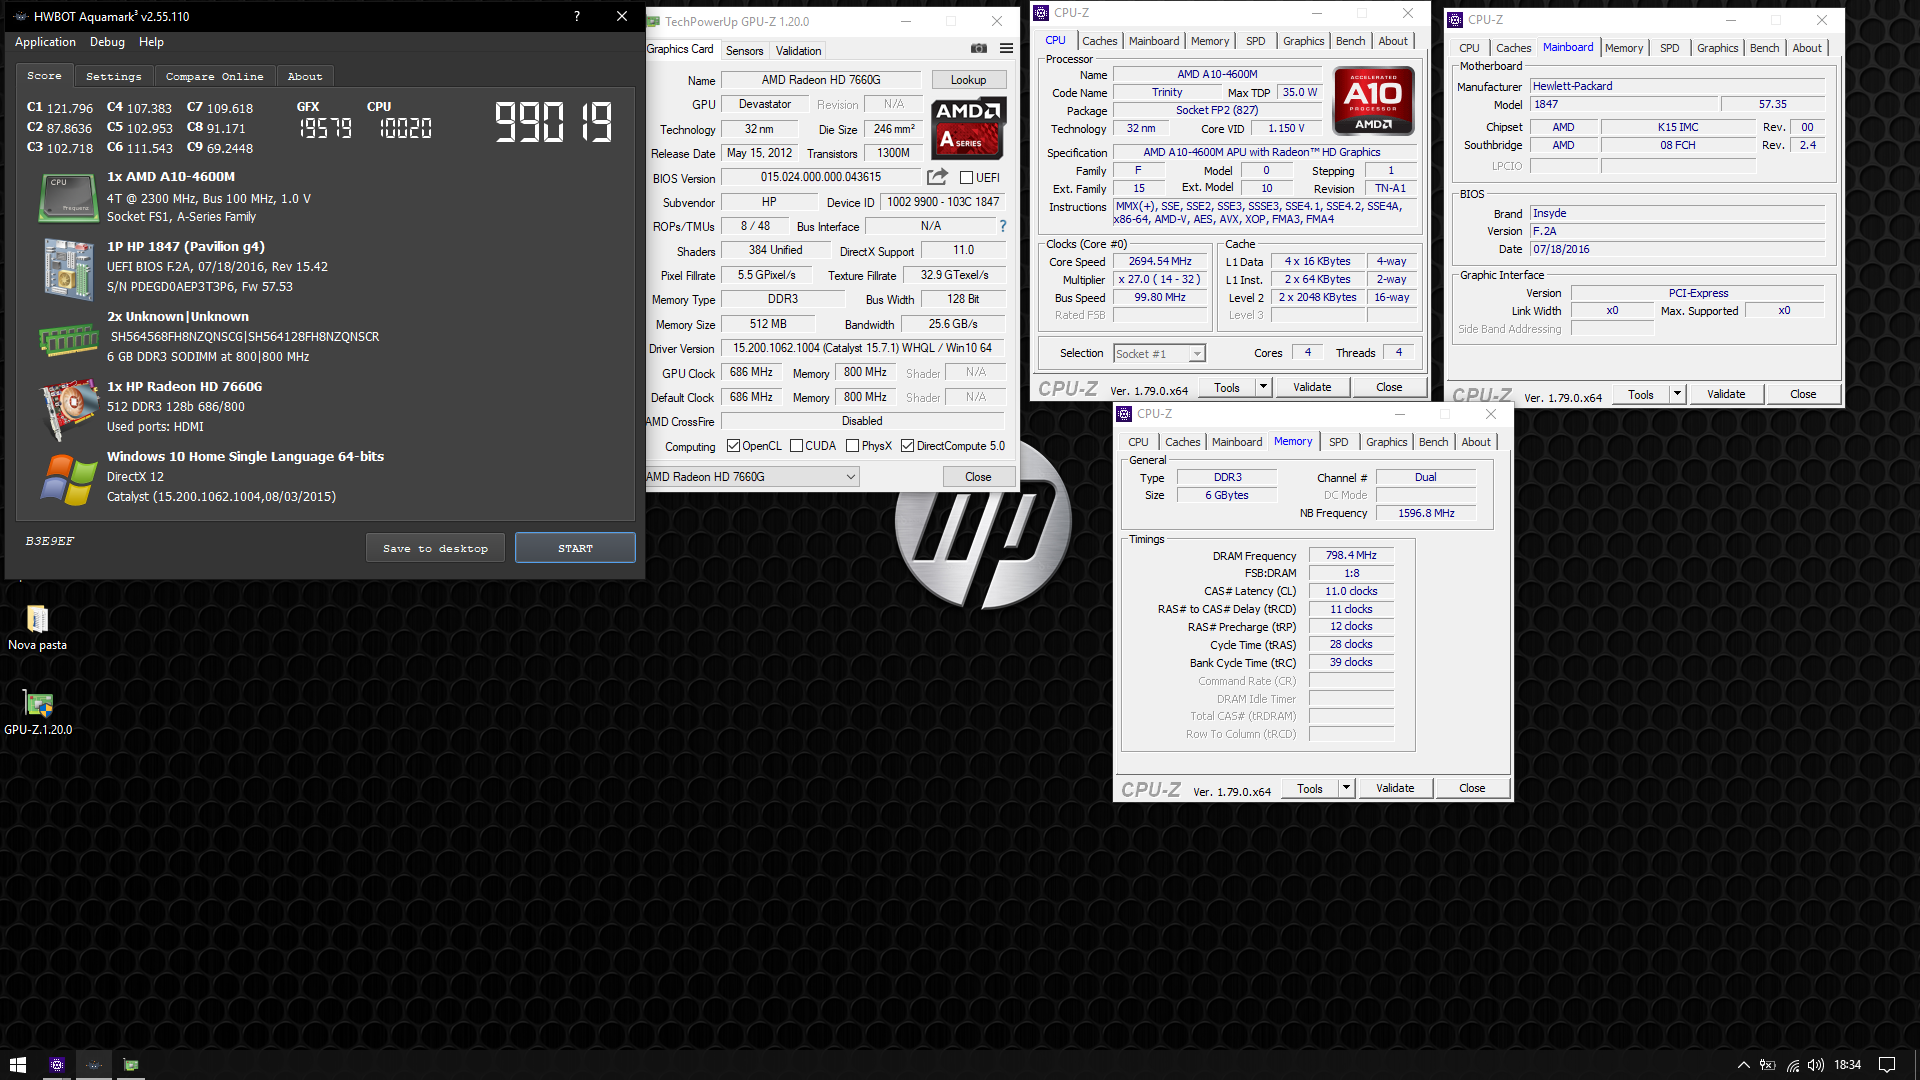
Task: Click the CPU-Z Specification field
Action: [1265, 152]
